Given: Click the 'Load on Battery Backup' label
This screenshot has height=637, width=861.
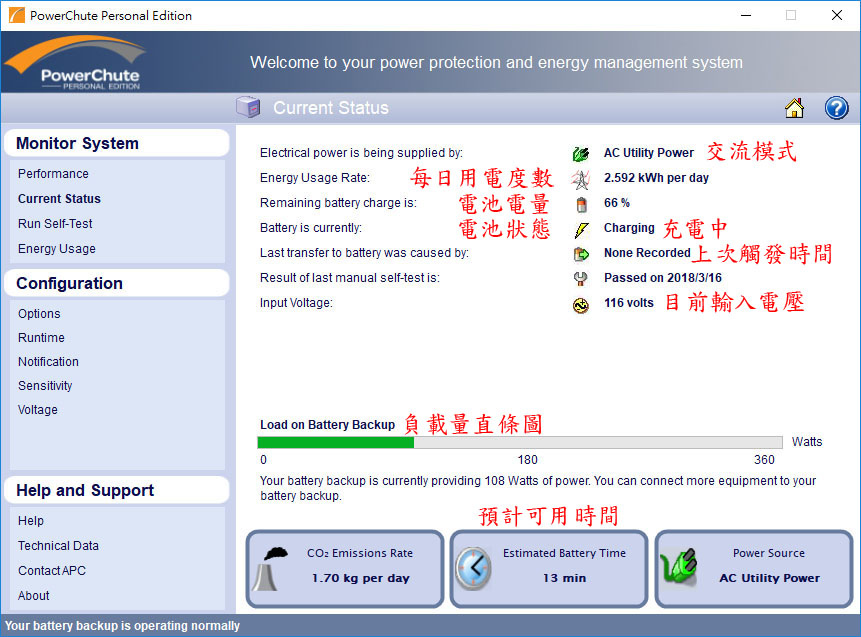Looking at the screenshot, I should (327, 425).
